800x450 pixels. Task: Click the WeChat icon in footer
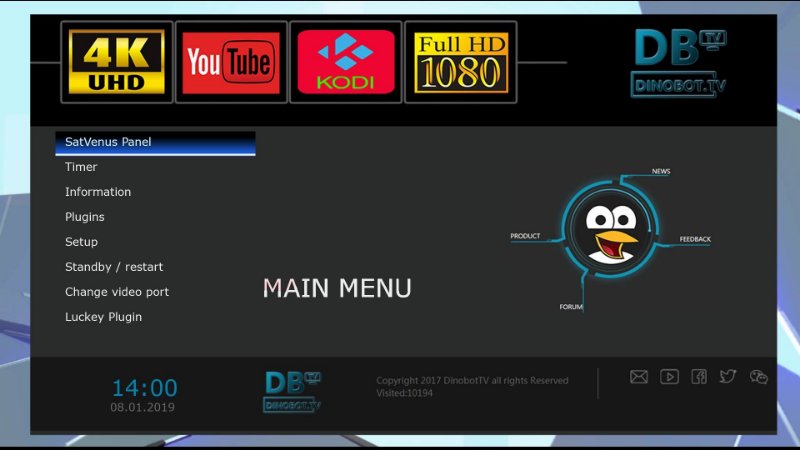pyautogui.click(x=759, y=377)
